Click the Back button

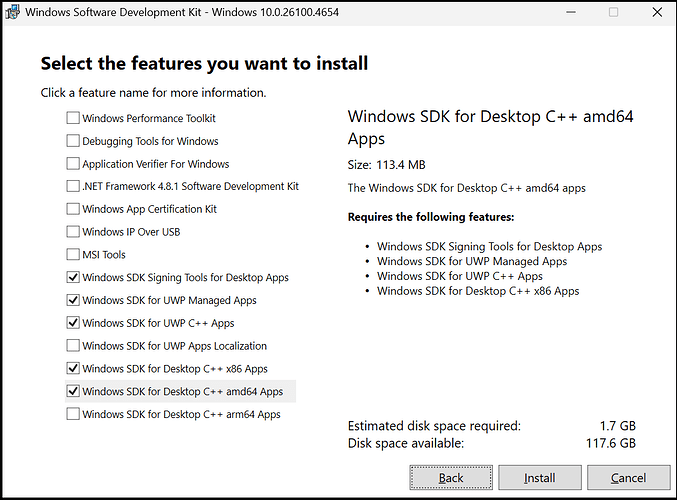click(x=451, y=478)
